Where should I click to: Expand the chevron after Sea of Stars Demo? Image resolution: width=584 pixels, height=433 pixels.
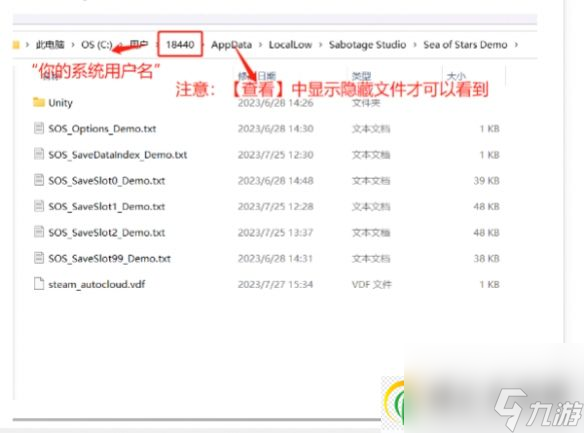coord(516,45)
